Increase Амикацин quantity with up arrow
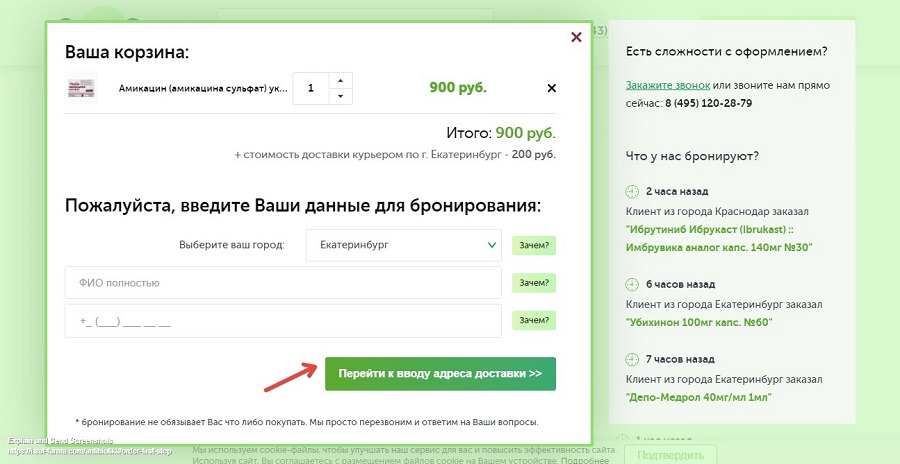 point(340,80)
